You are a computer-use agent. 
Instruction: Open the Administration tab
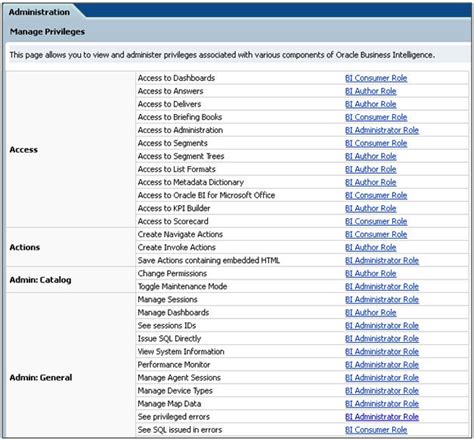click(39, 12)
